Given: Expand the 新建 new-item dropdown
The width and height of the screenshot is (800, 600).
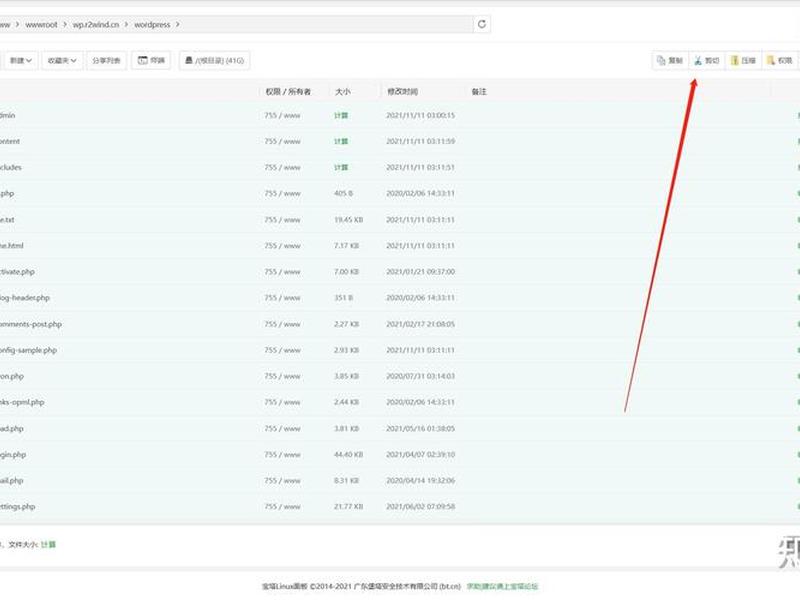Looking at the screenshot, I should point(21,61).
